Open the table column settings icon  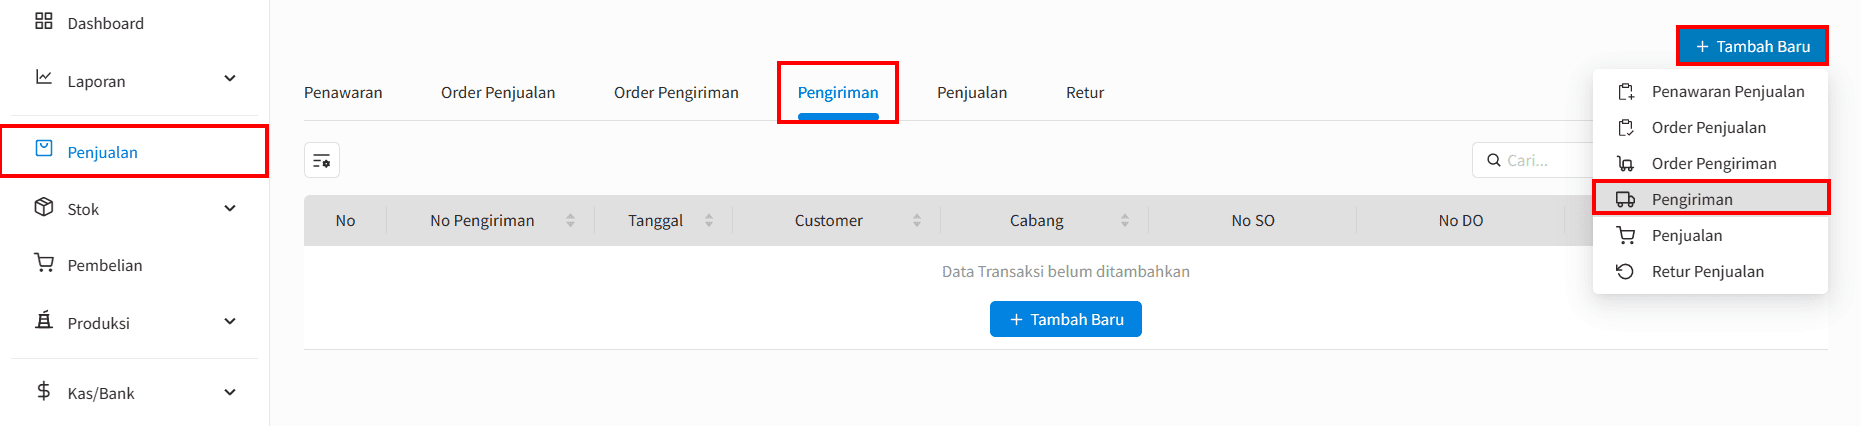click(x=322, y=160)
